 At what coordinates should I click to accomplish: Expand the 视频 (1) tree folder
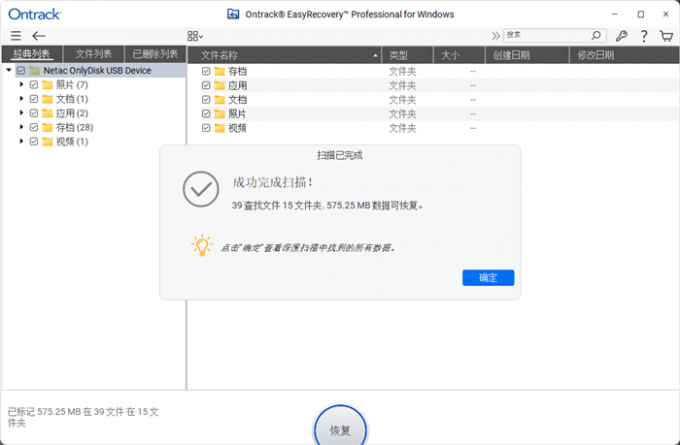point(21,141)
